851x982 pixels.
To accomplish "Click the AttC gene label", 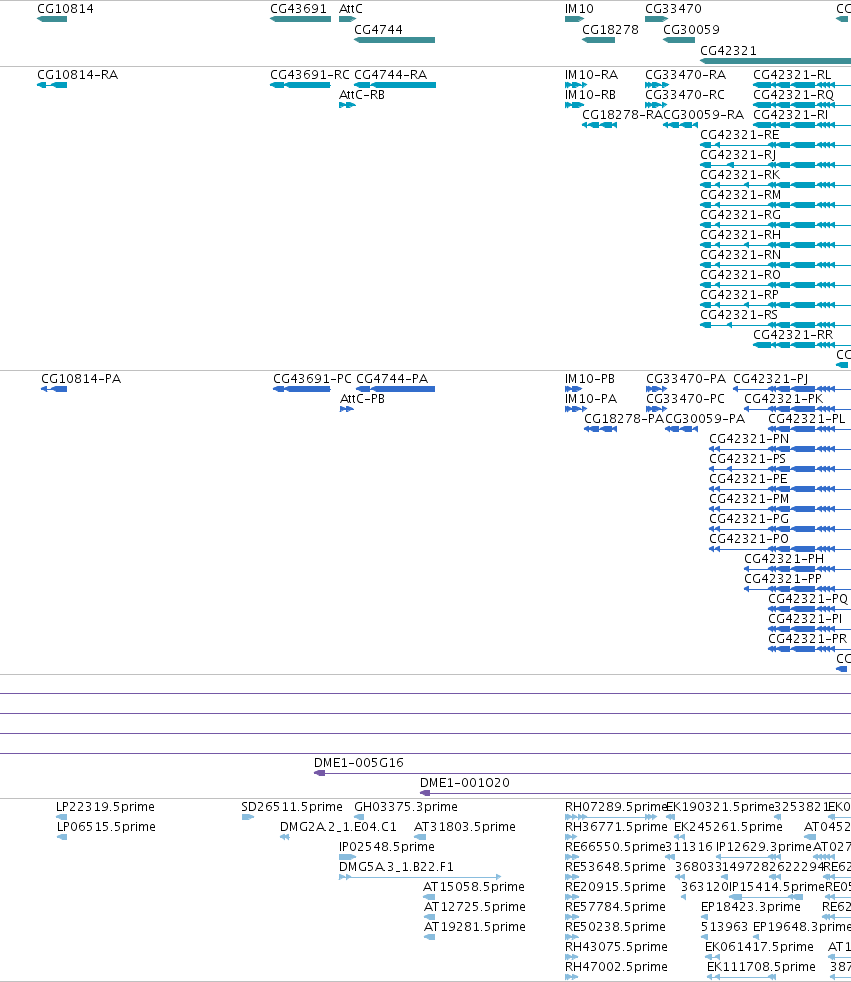I will pos(351,9).
